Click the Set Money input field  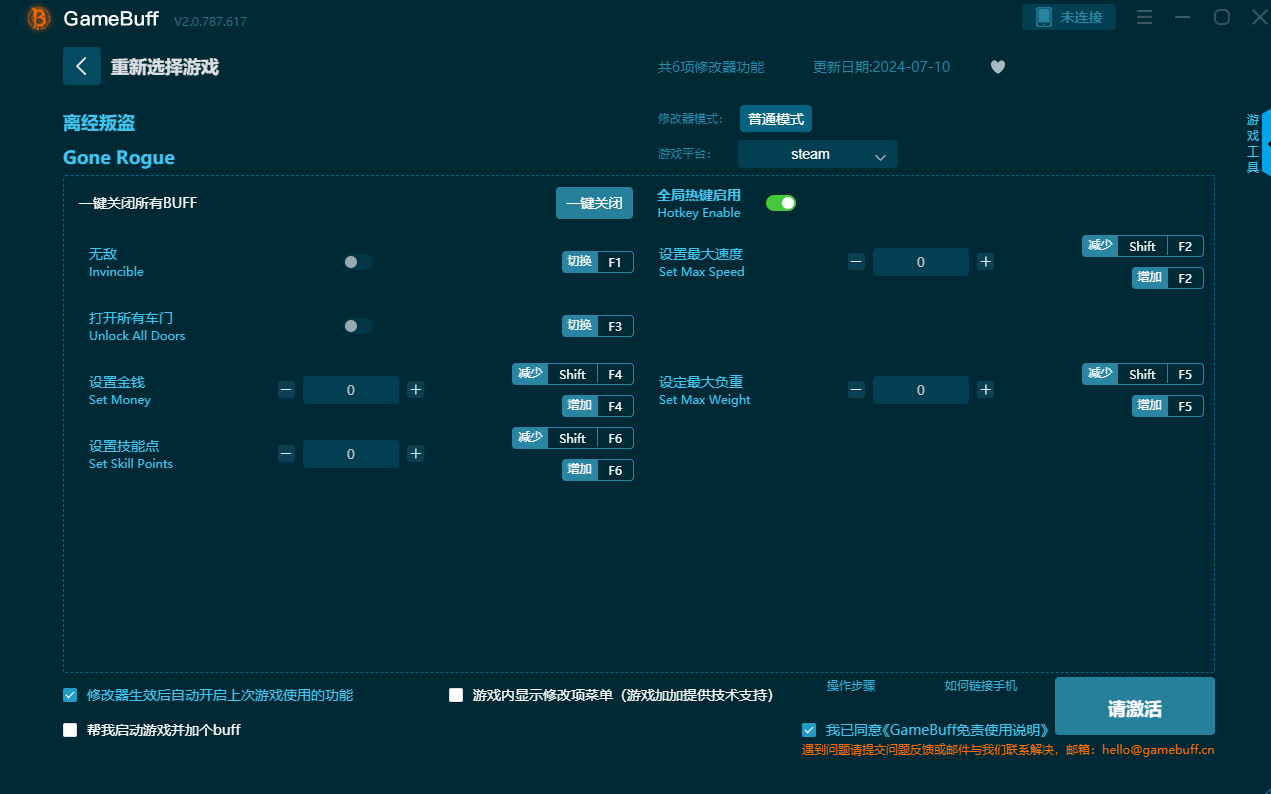click(x=350, y=390)
